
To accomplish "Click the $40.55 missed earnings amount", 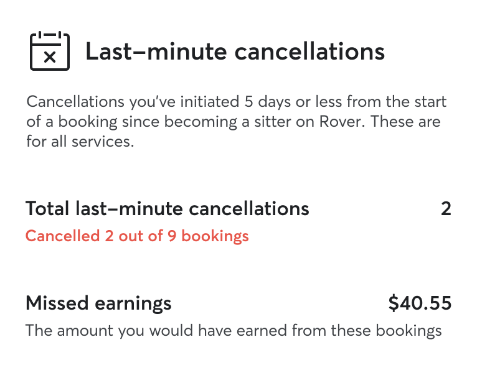I will [x=420, y=303].
